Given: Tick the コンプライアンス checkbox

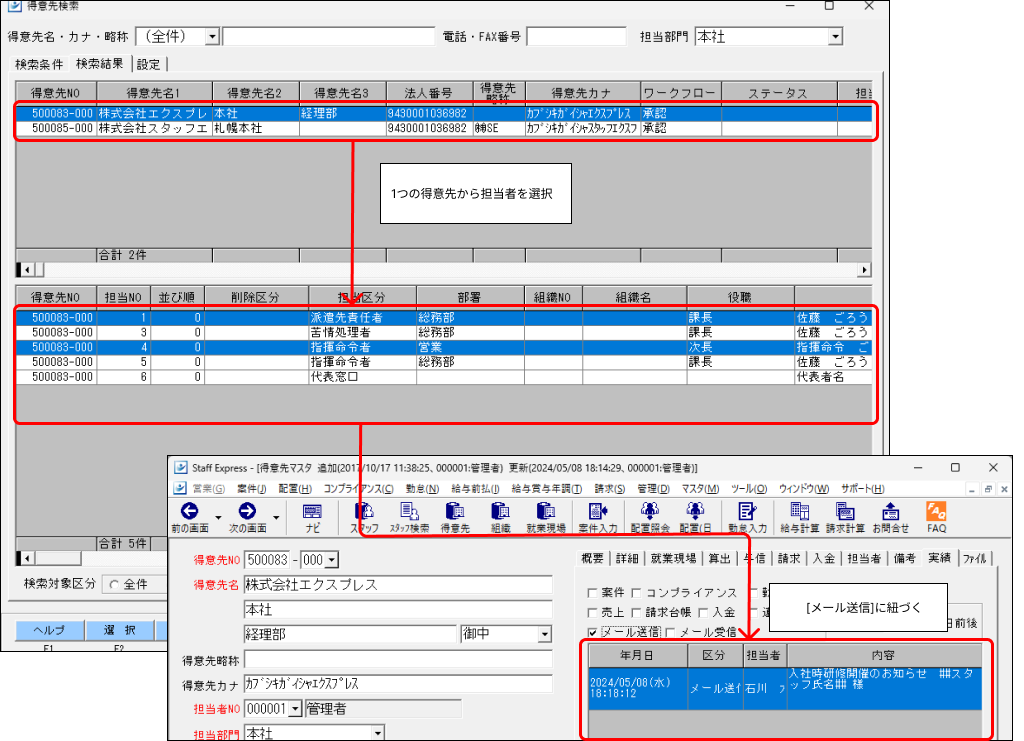Looking at the screenshot, I should [x=637, y=593].
